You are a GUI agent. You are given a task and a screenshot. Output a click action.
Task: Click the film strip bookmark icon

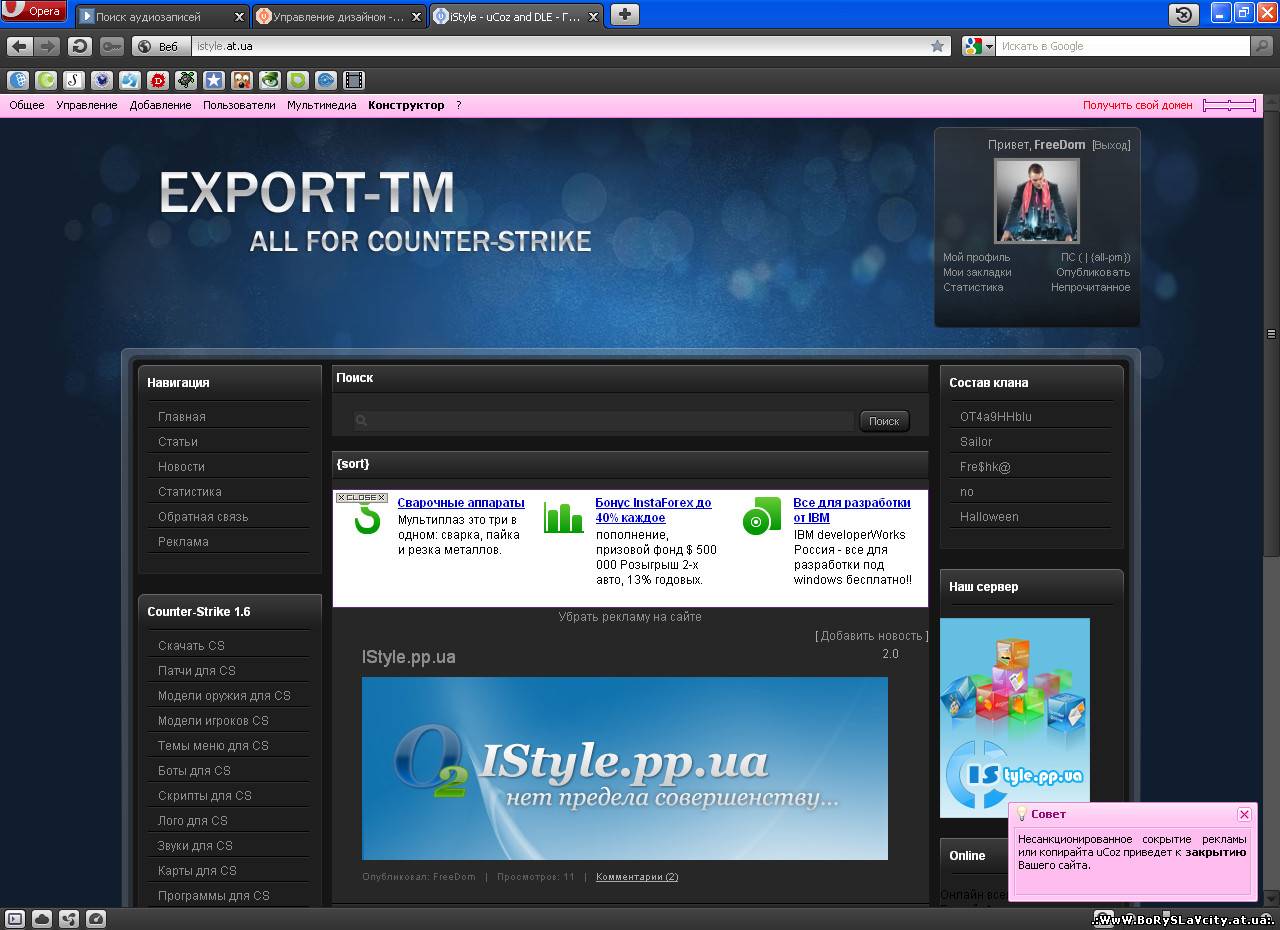coord(354,81)
